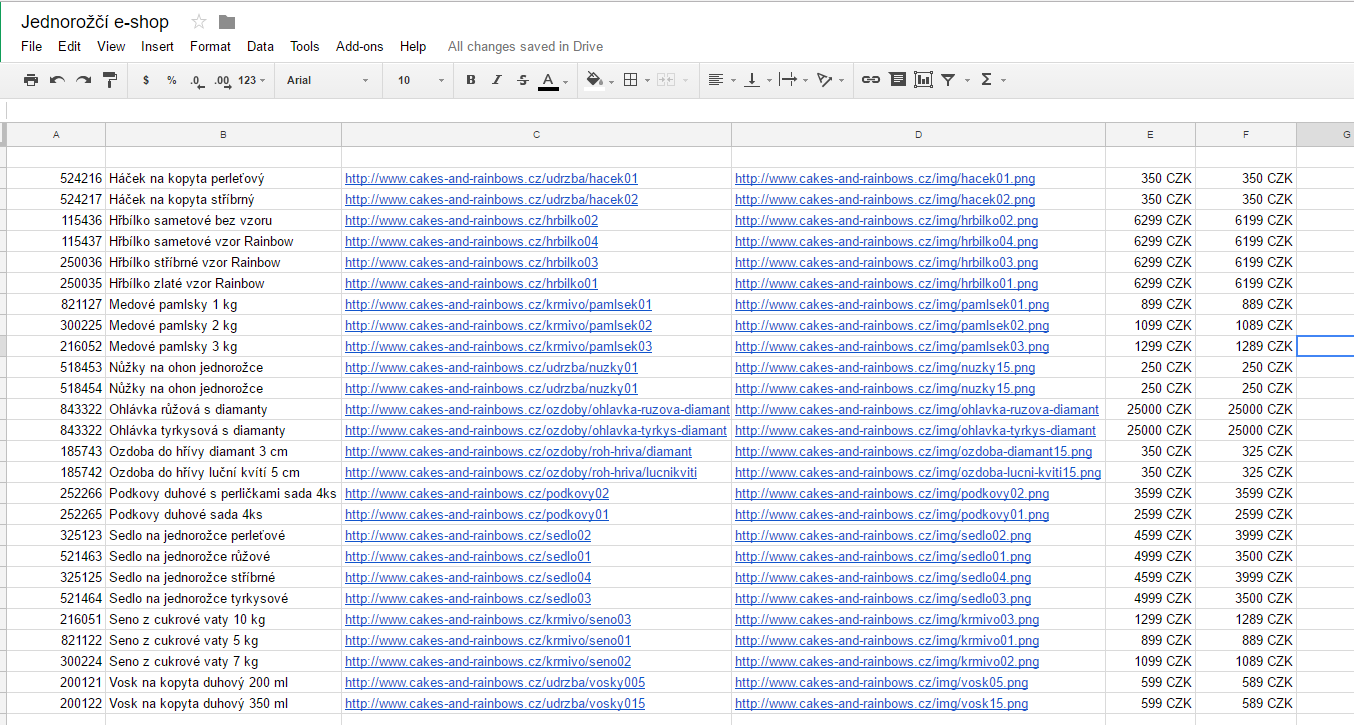Open the fill color paint bucket
The width and height of the screenshot is (1354, 725).
click(x=594, y=80)
